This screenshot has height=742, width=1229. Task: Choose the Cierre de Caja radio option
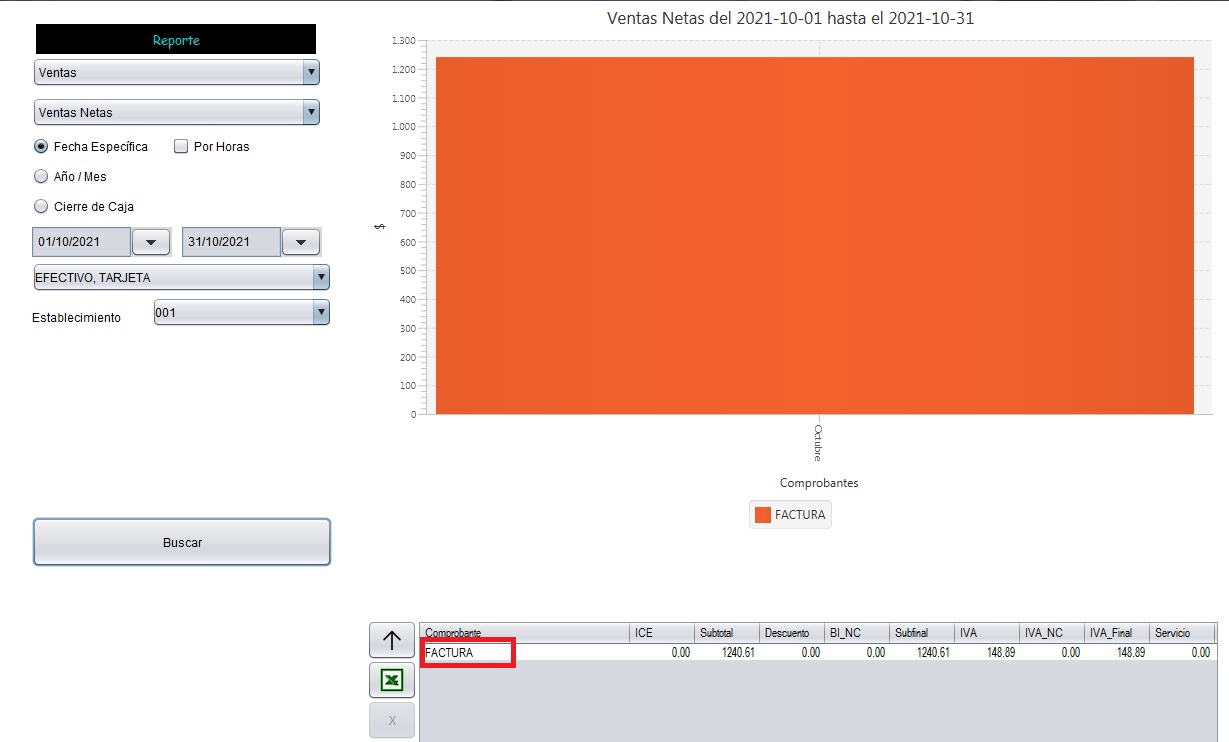(41, 206)
